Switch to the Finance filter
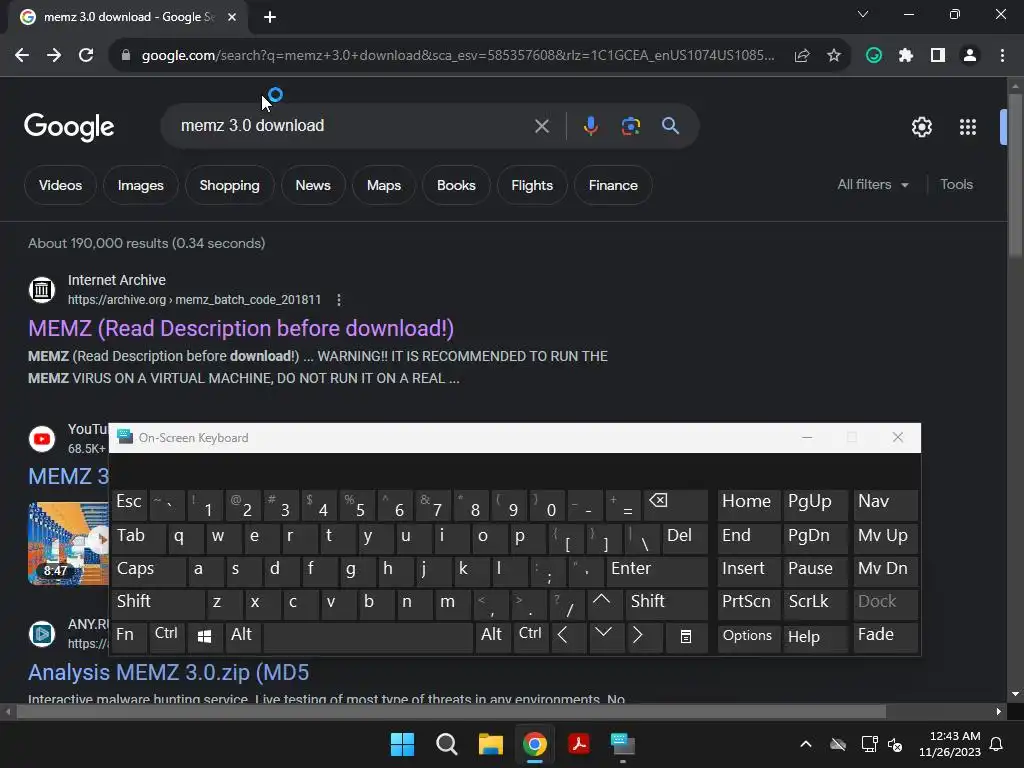This screenshot has width=1024, height=768. click(613, 185)
